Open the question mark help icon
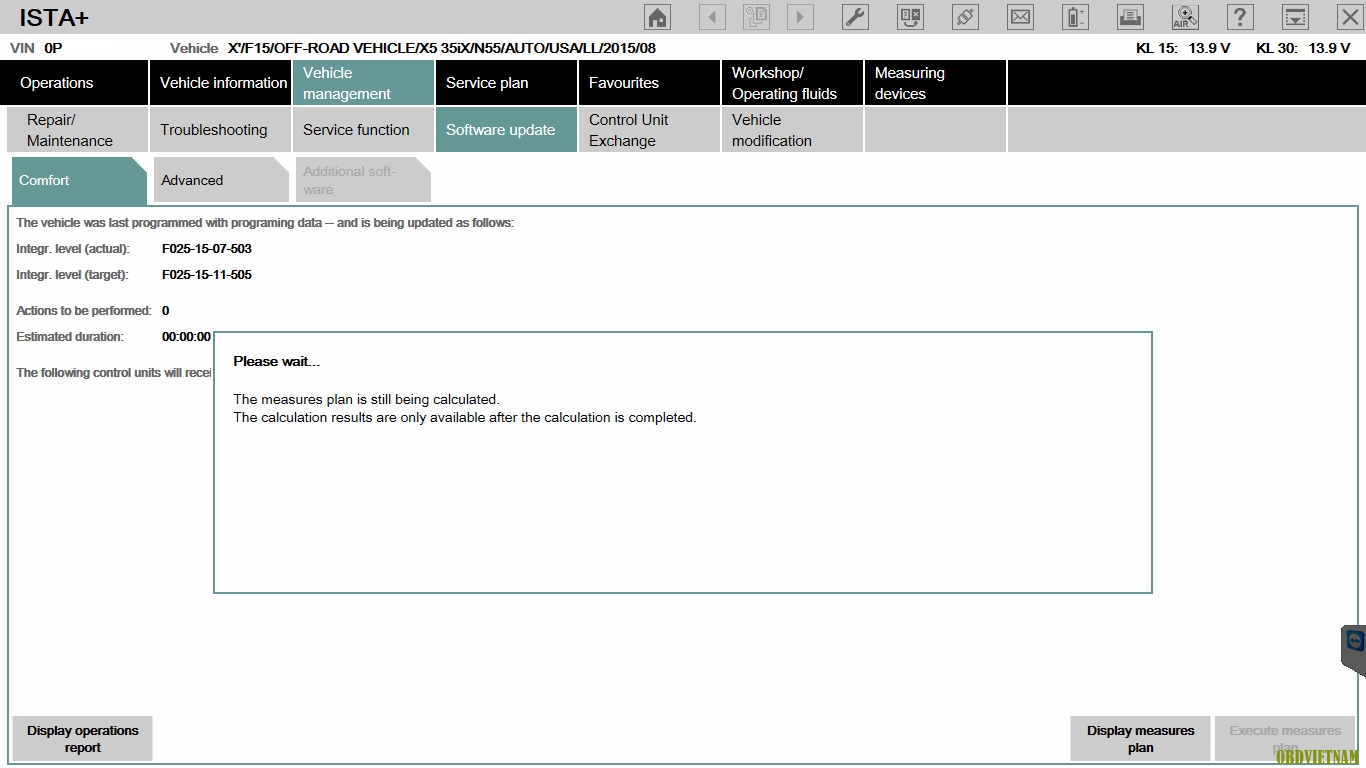Screen dimensions: 1366x768 coord(1240,17)
